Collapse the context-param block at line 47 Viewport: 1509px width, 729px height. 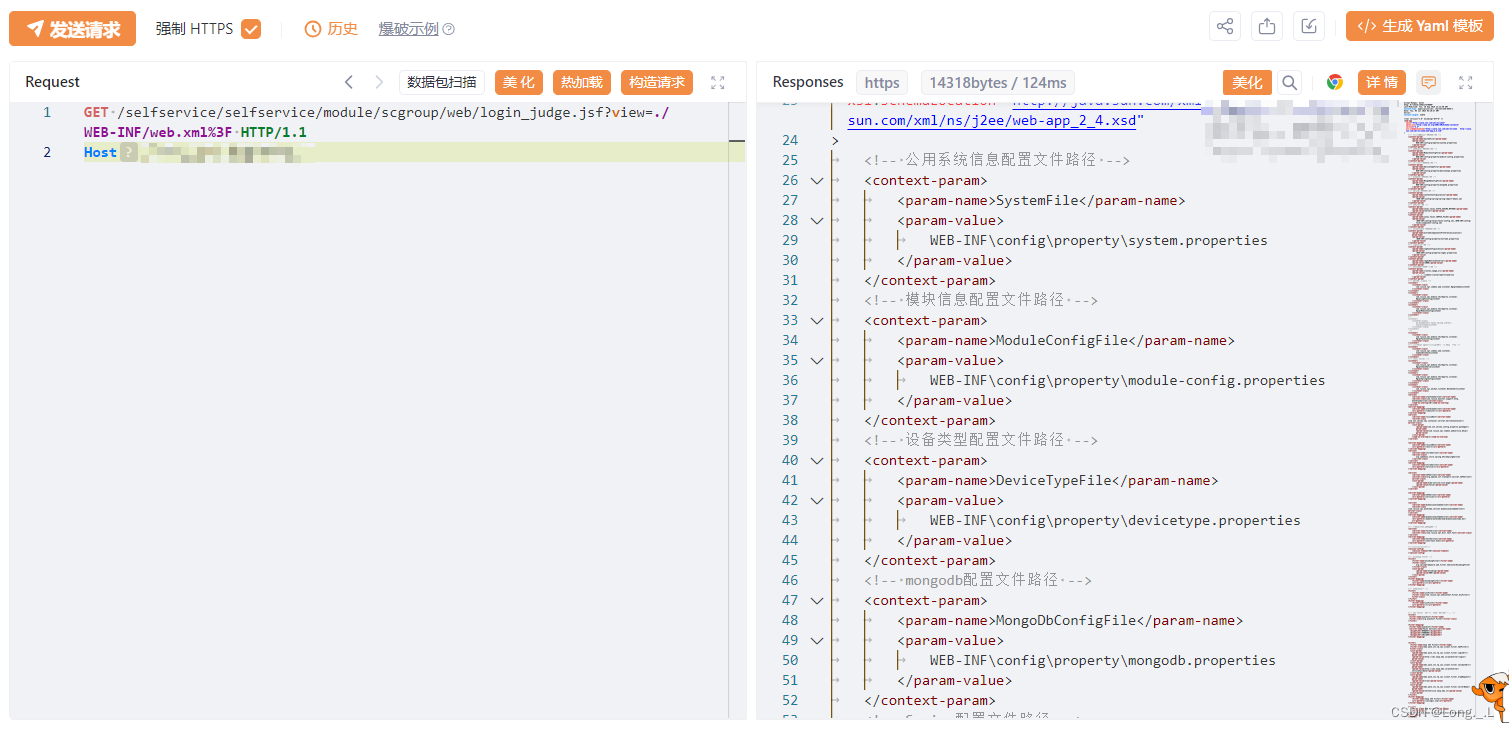[817, 600]
